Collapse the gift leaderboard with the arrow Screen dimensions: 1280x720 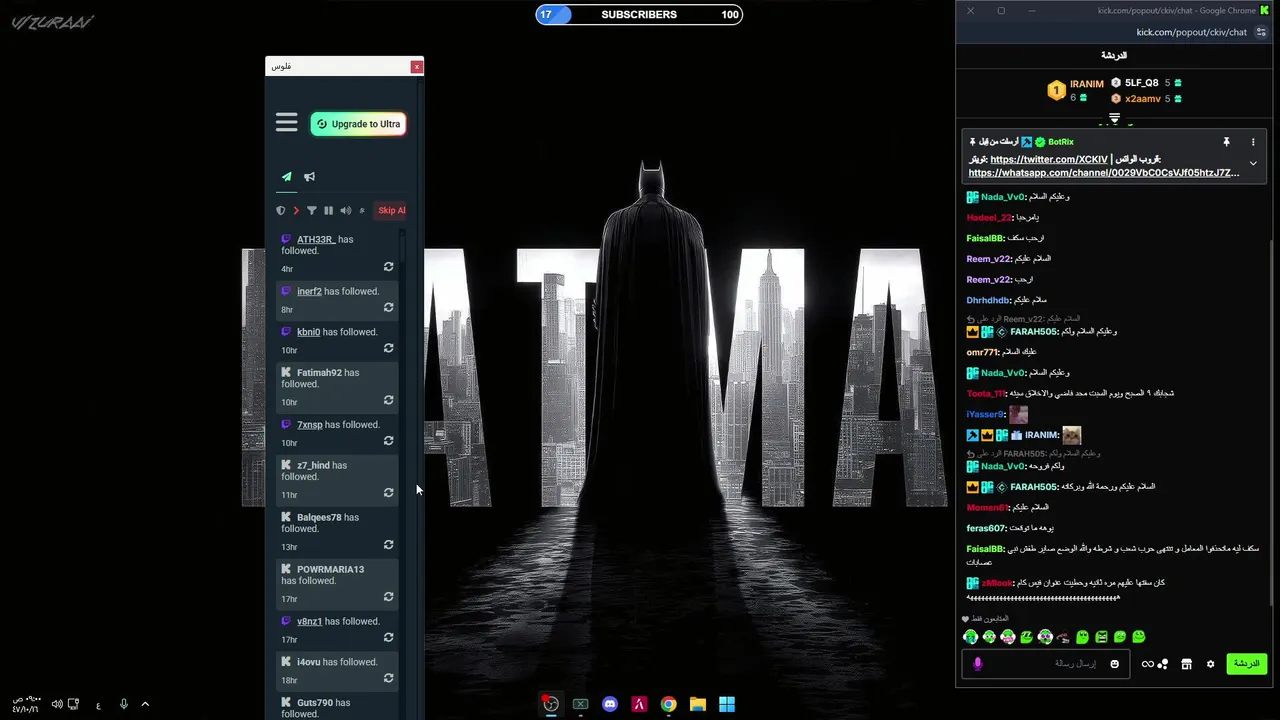pos(1114,118)
